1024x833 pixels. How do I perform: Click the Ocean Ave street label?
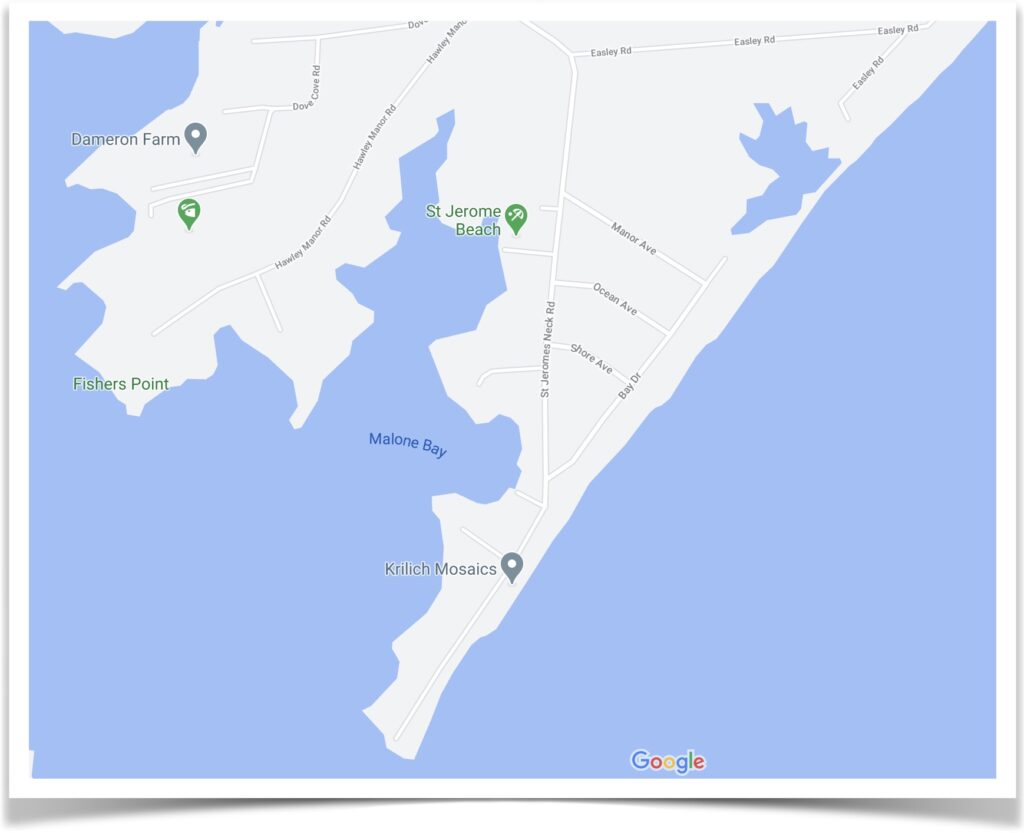[x=615, y=298]
